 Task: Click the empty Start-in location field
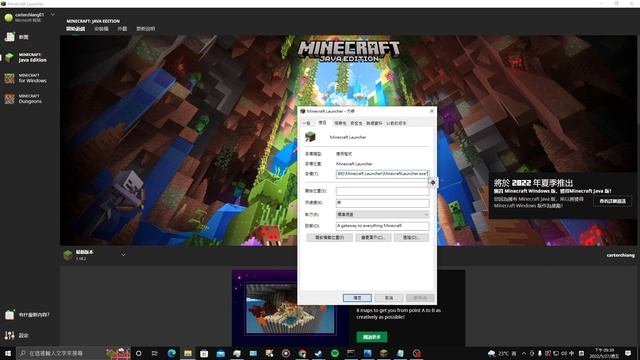382,191
